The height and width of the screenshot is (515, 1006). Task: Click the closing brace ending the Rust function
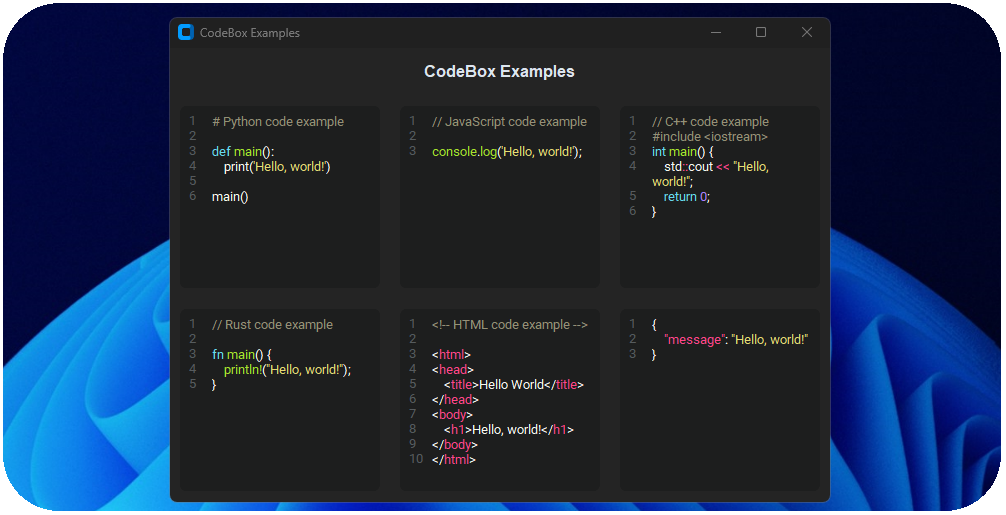214,385
